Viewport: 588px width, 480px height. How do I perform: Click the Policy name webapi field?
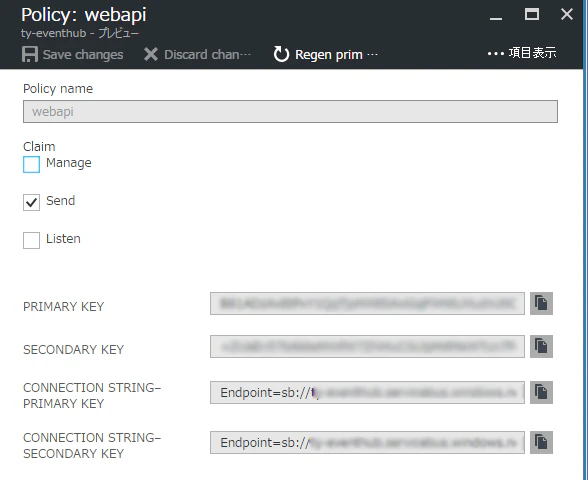point(290,111)
